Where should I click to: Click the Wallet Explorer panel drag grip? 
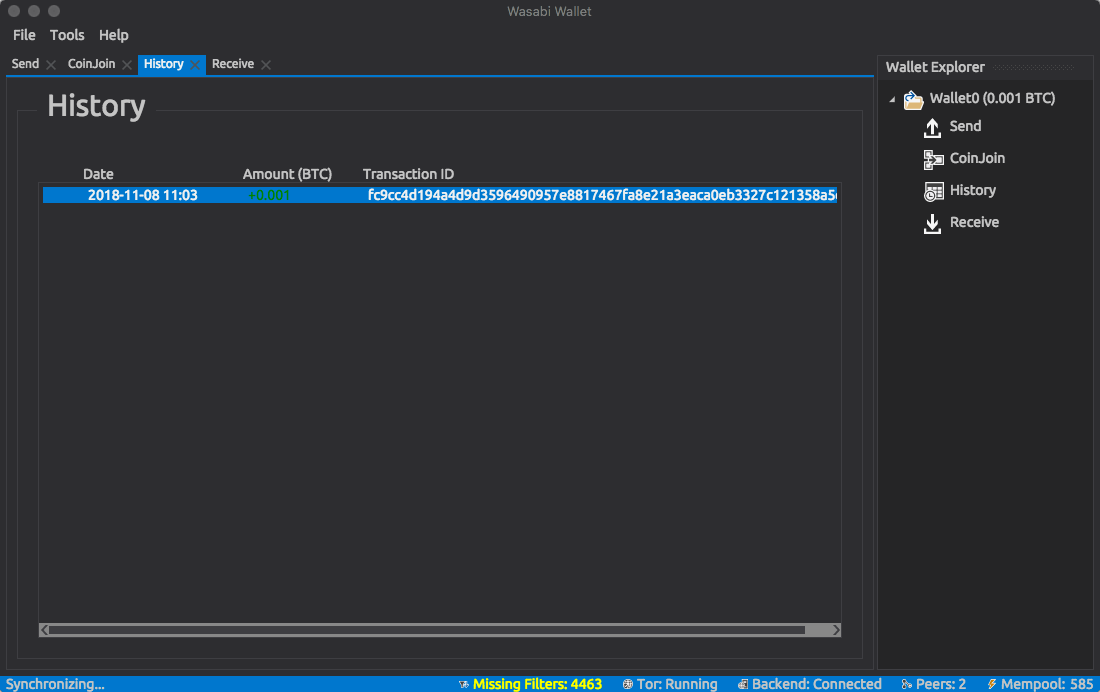point(1034,67)
